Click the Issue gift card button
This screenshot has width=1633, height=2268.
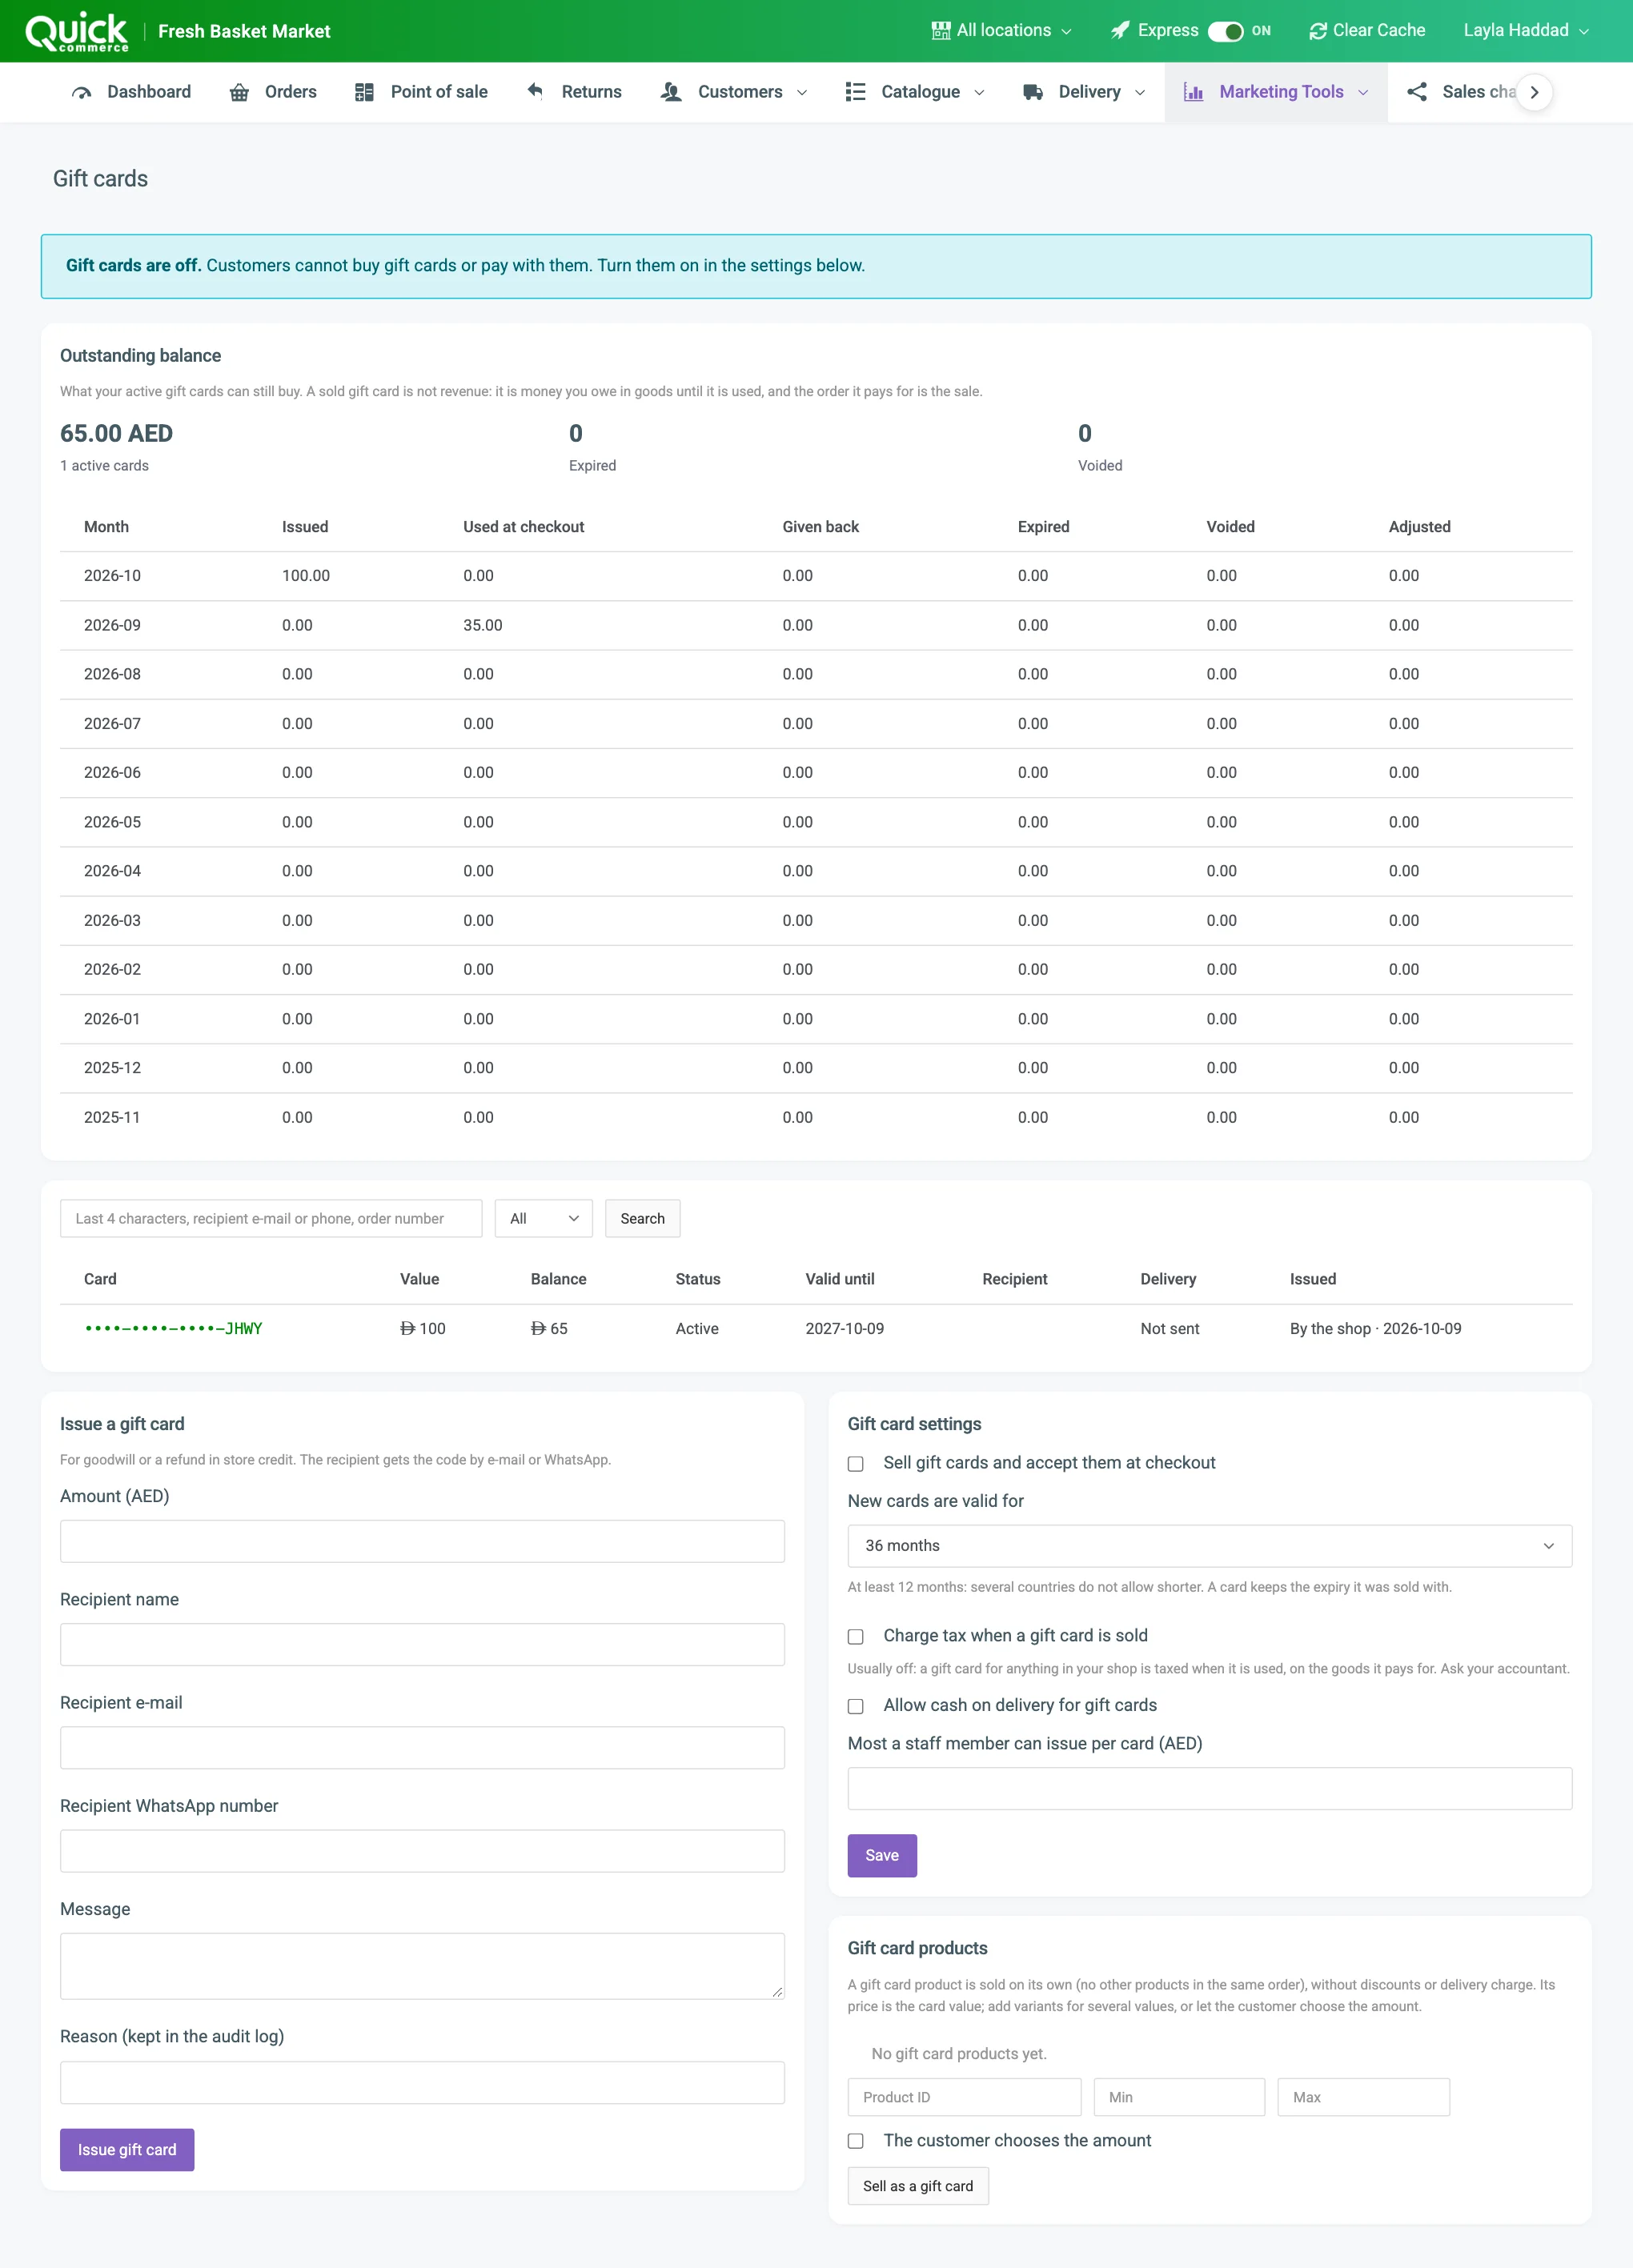127,2150
